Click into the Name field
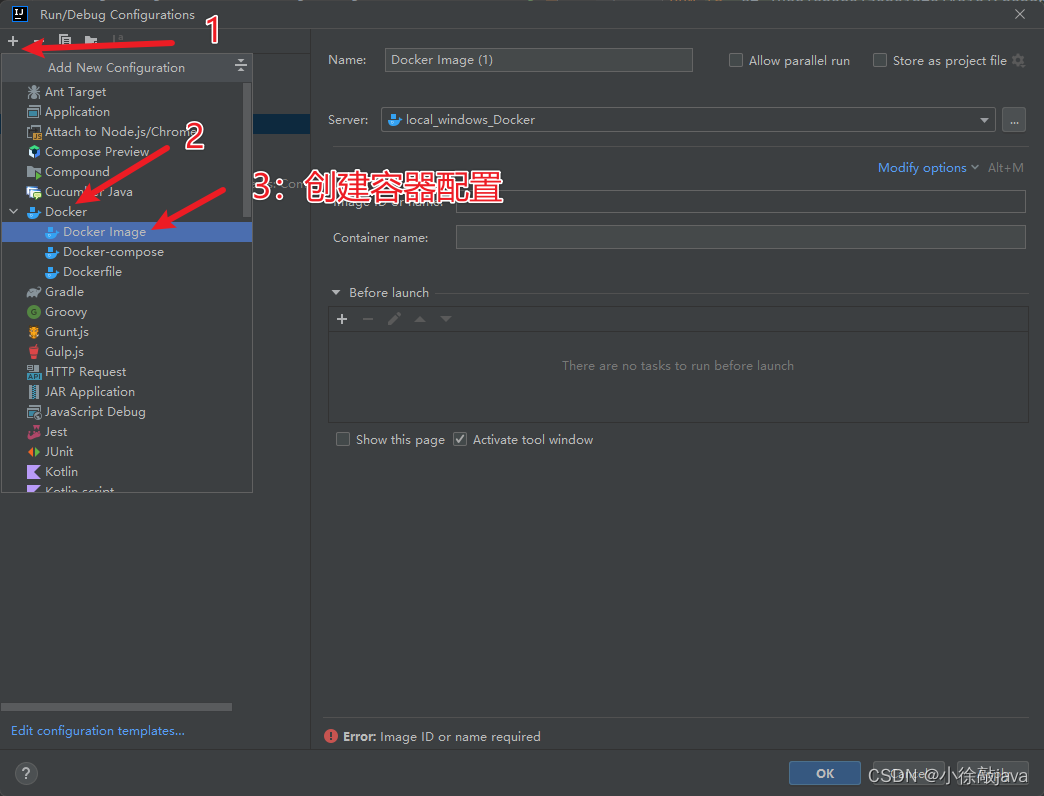Image resolution: width=1044 pixels, height=796 pixels. (539, 60)
